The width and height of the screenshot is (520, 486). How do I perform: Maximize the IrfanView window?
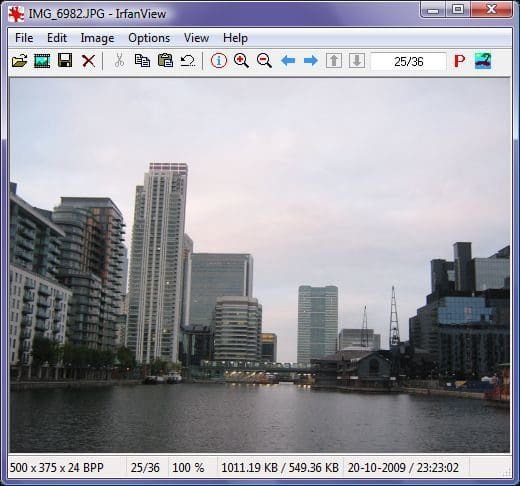[x=458, y=9]
